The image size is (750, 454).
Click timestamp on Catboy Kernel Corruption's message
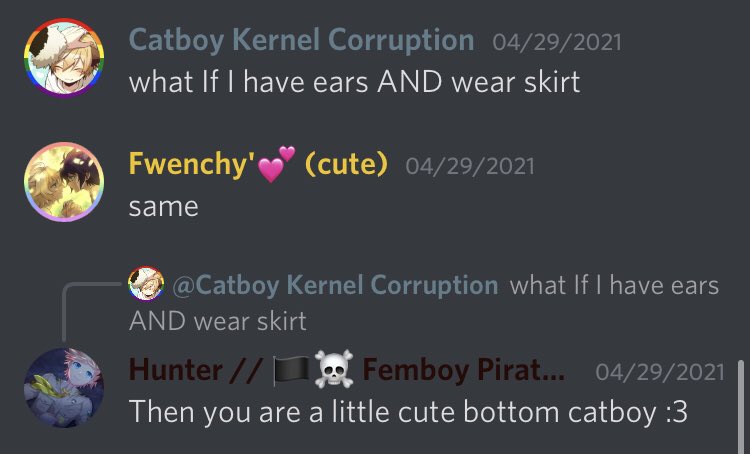coord(557,42)
